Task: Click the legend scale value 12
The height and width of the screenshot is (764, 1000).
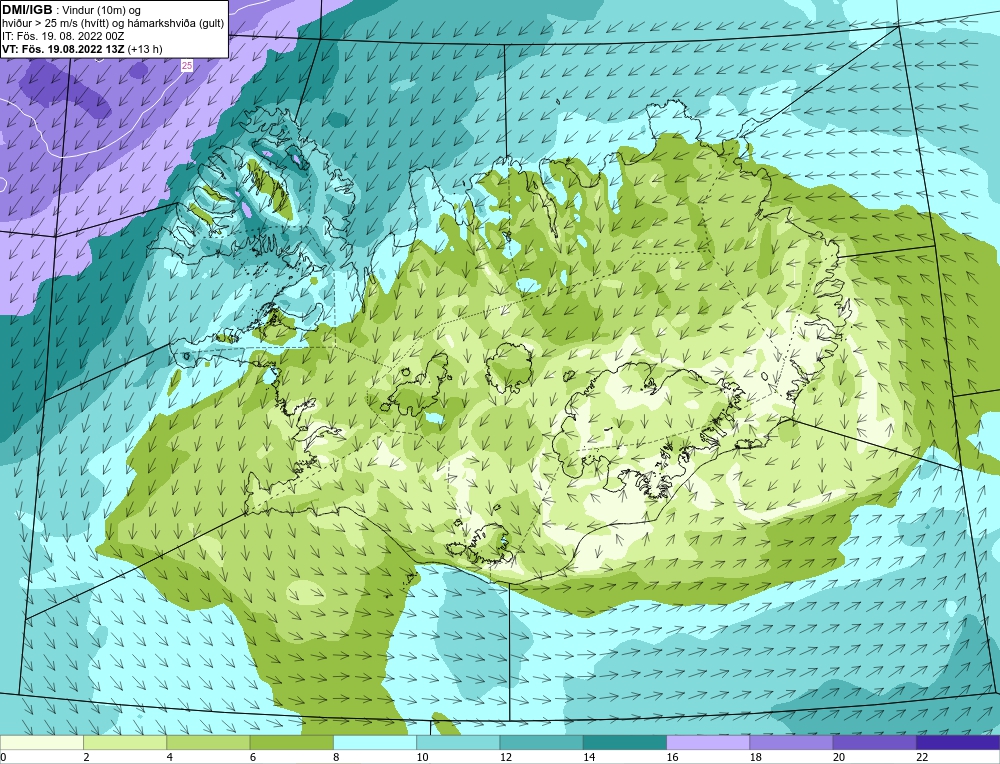Action: (x=505, y=757)
